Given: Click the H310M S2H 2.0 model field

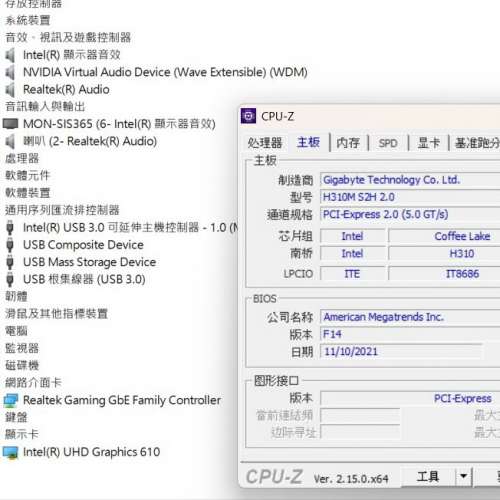Looking at the screenshot, I should [410, 197].
